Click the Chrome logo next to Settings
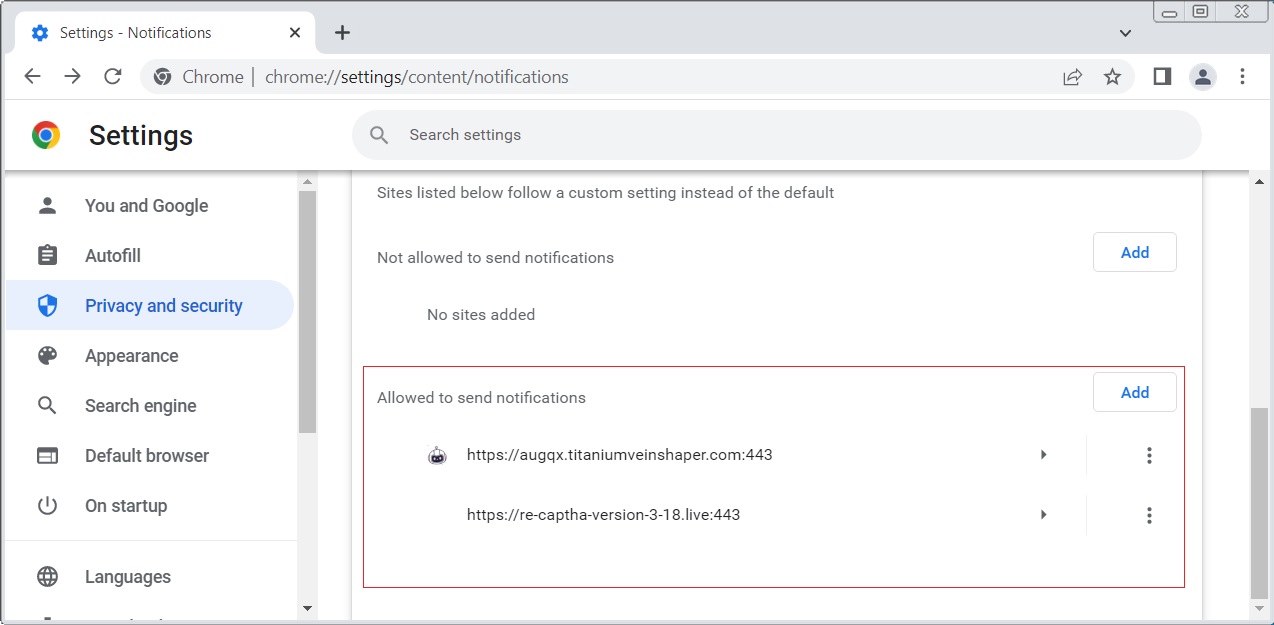1274x625 pixels. 46,135
